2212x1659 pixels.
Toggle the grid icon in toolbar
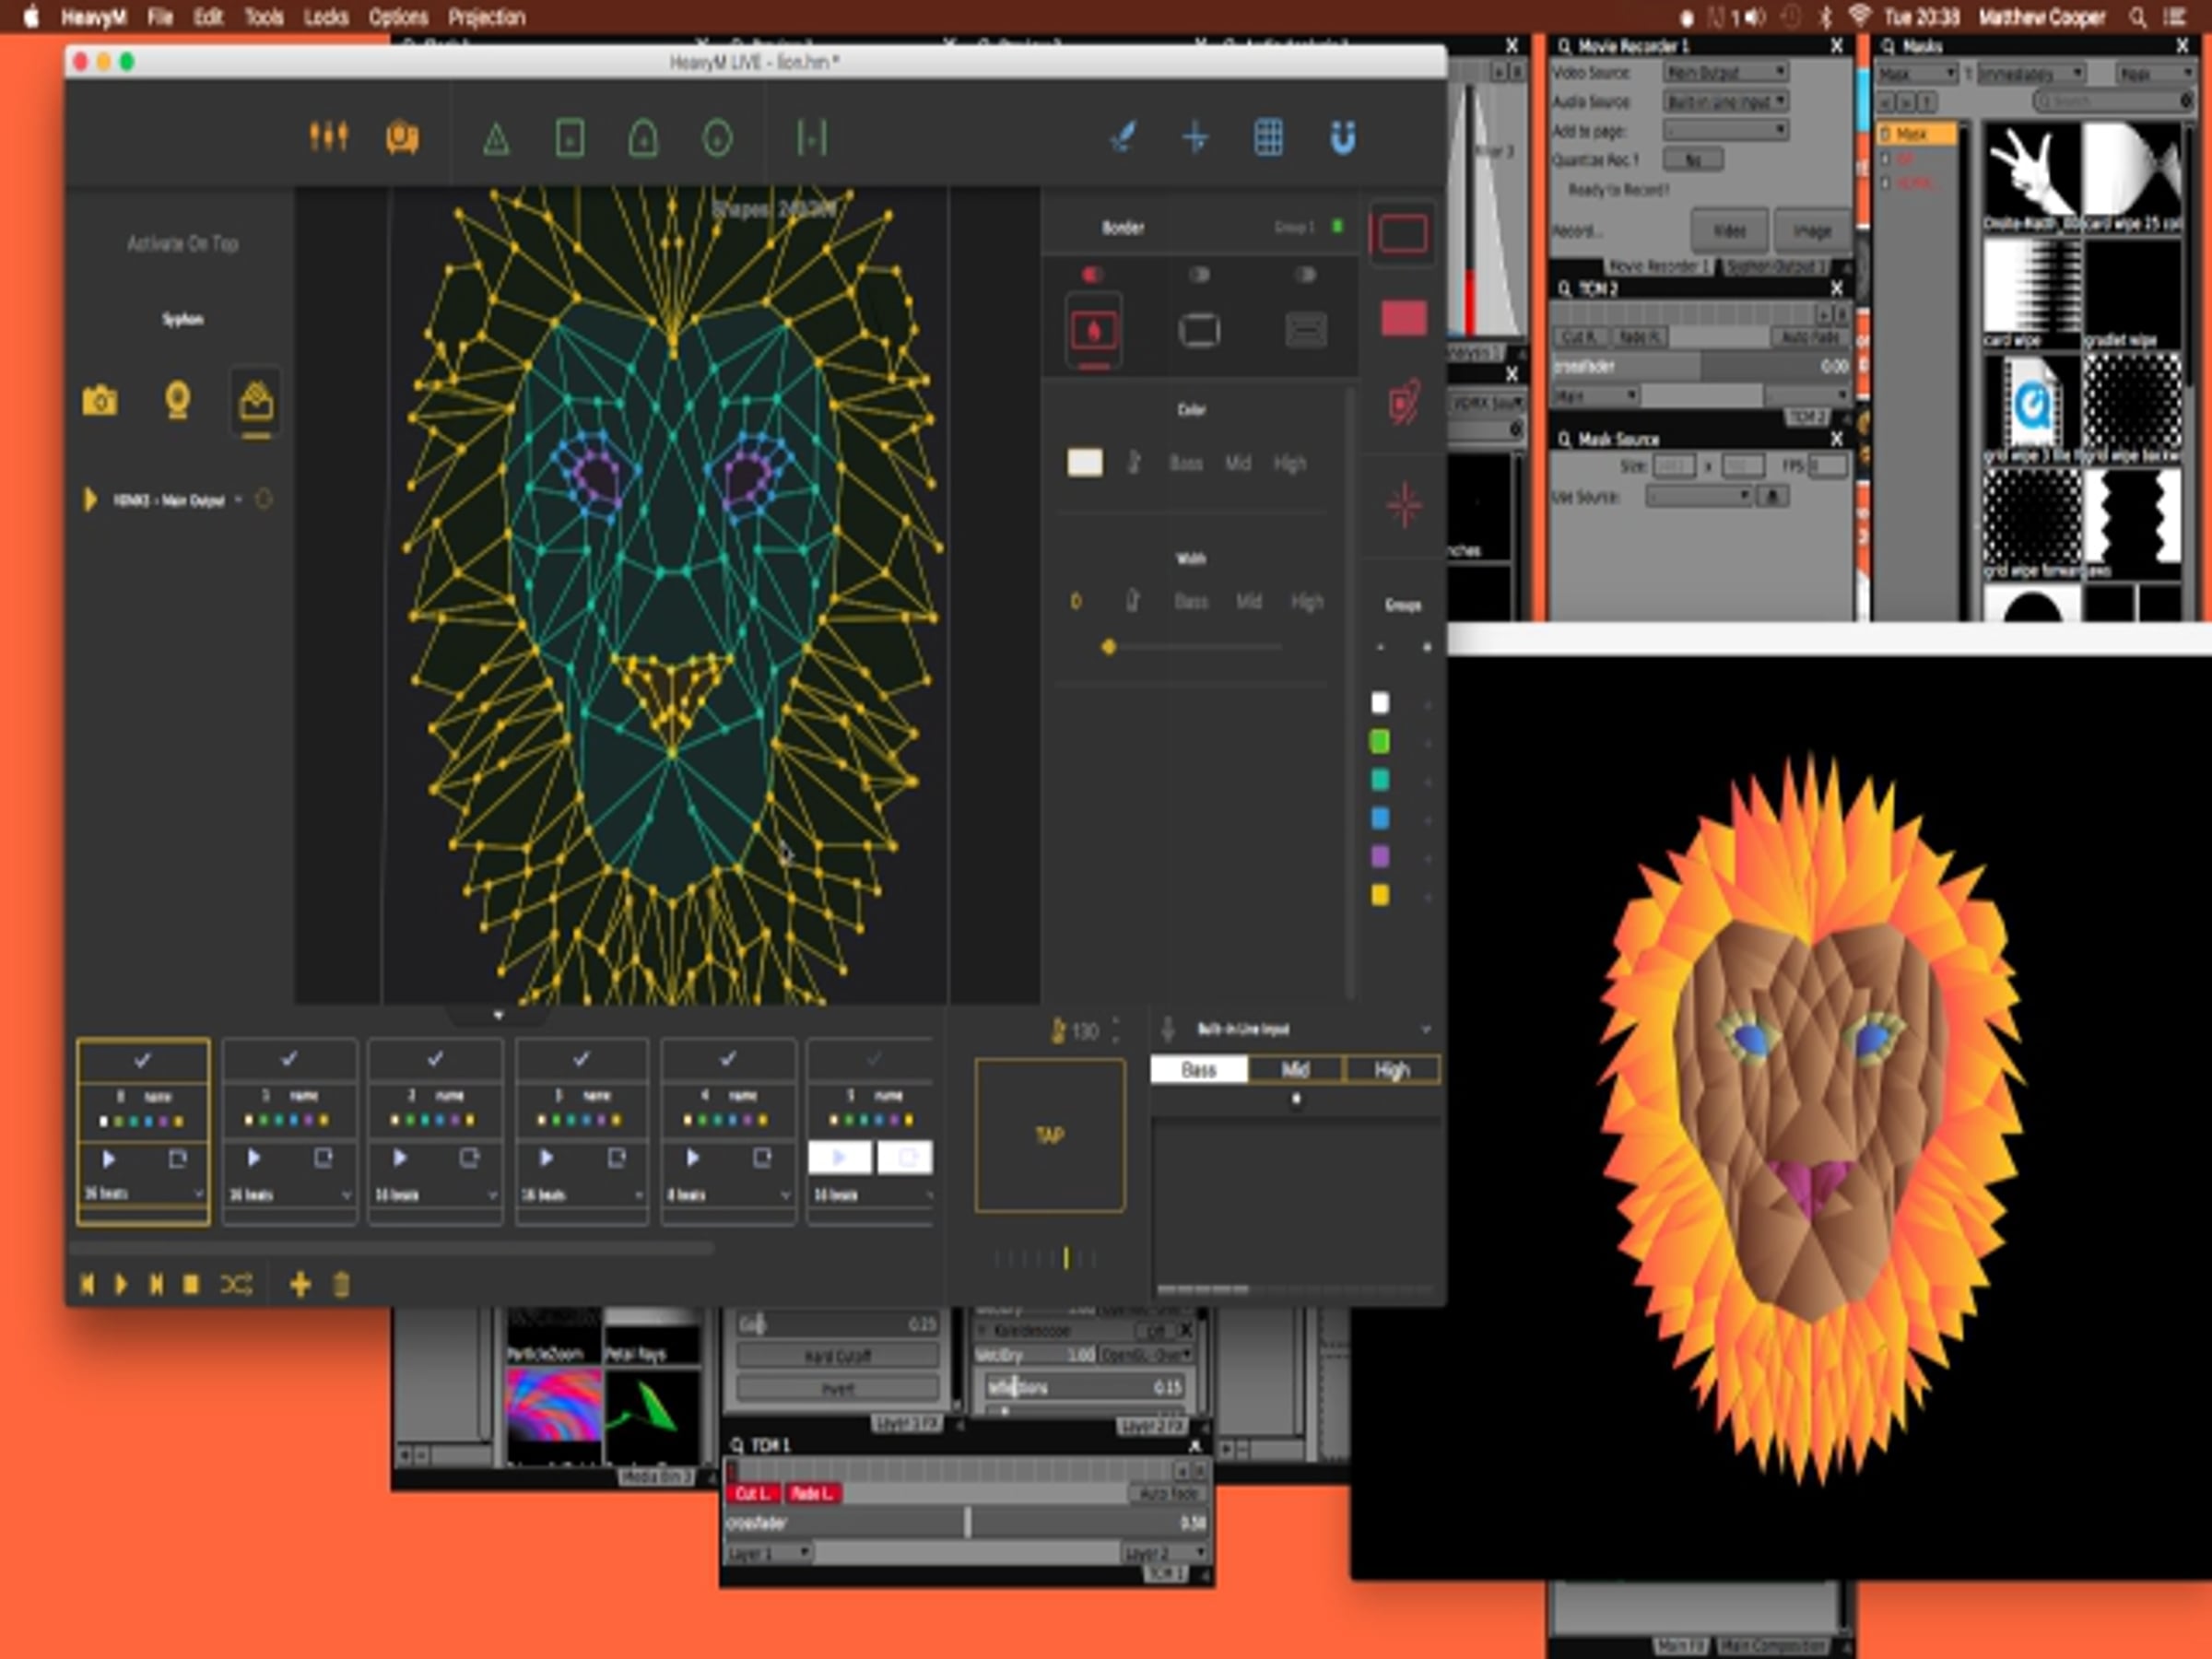pos(1269,137)
